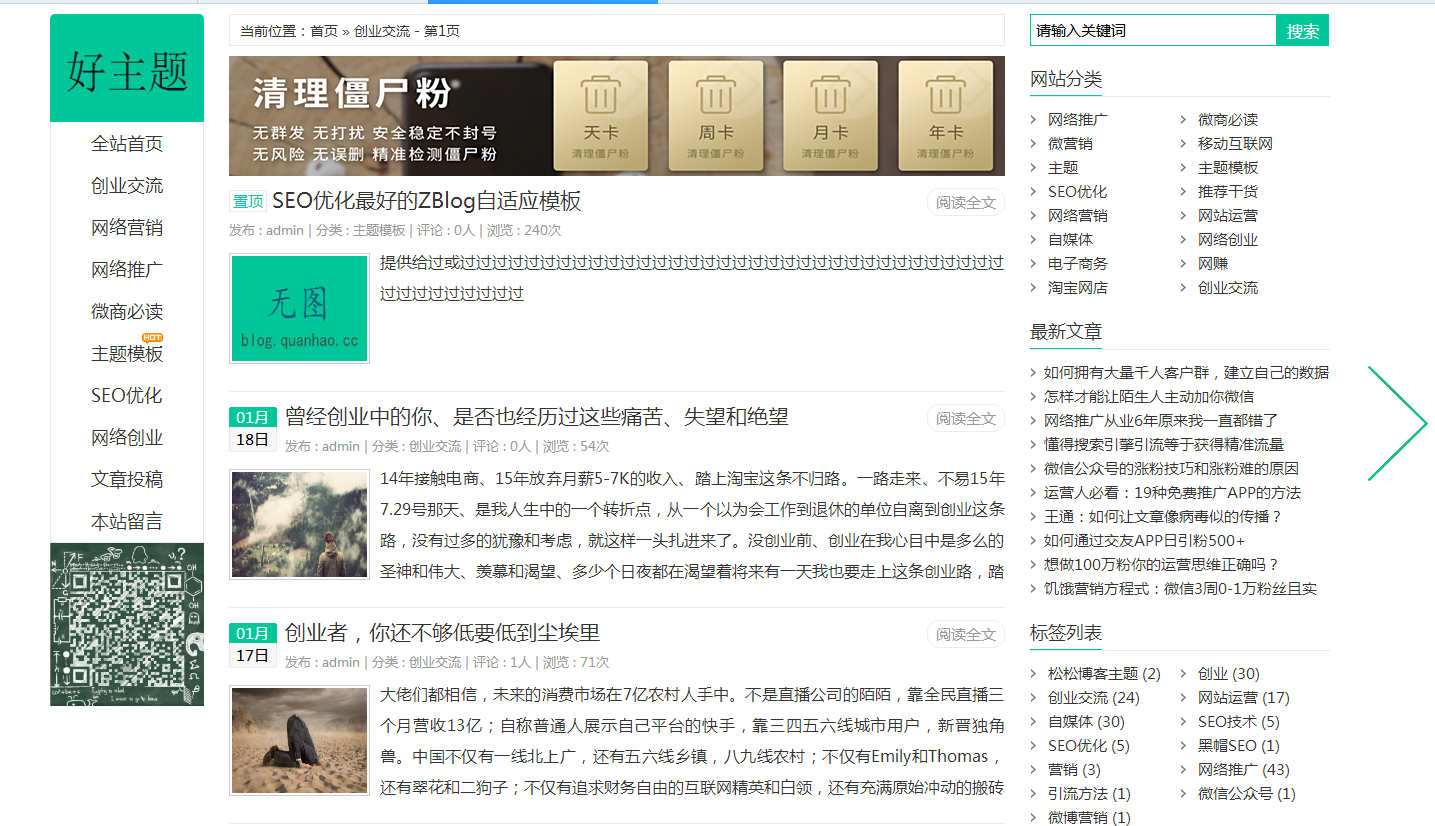Select 文章投稿 in the left menu
Image resolution: width=1435 pixels, height=826 pixels.
127,480
